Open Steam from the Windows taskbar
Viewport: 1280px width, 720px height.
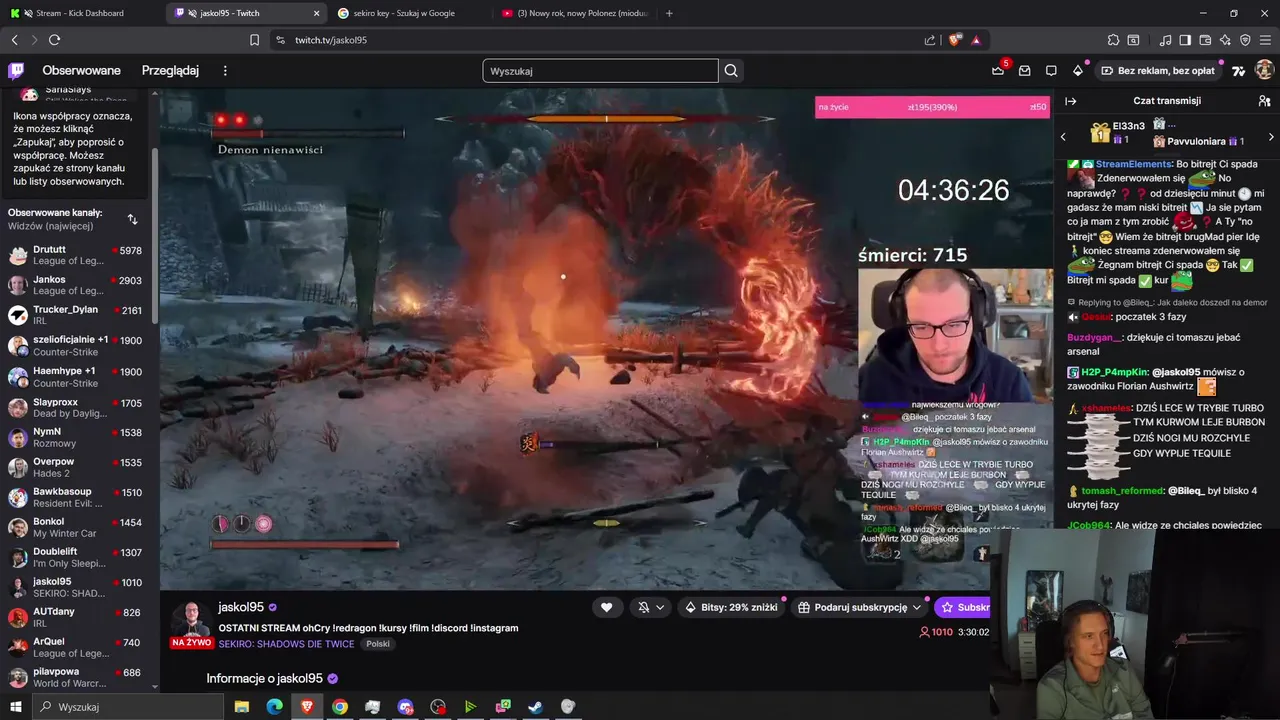coord(536,707)
